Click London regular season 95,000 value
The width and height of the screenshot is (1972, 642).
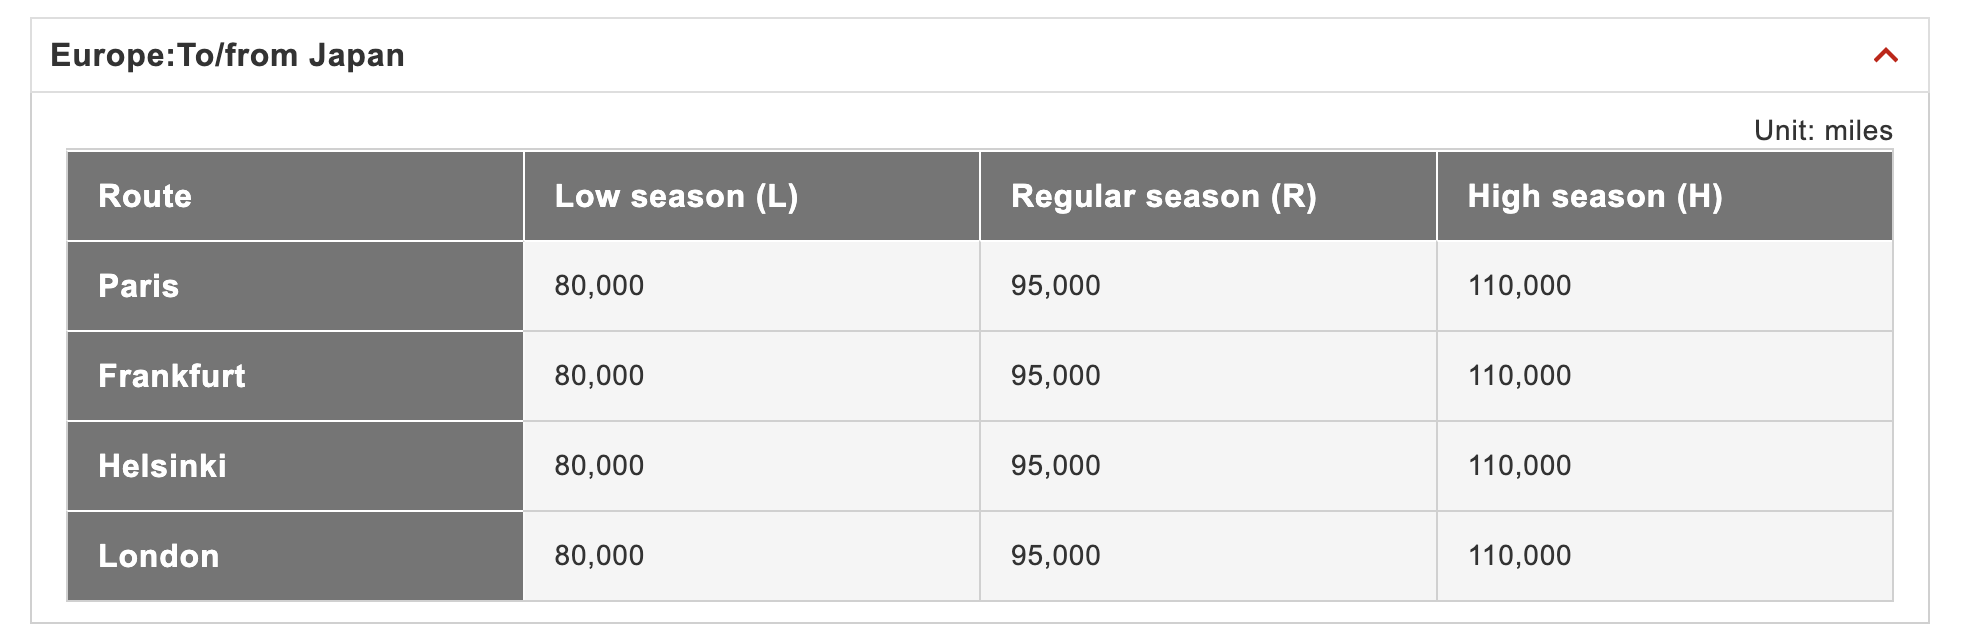tap(1055, 556)
